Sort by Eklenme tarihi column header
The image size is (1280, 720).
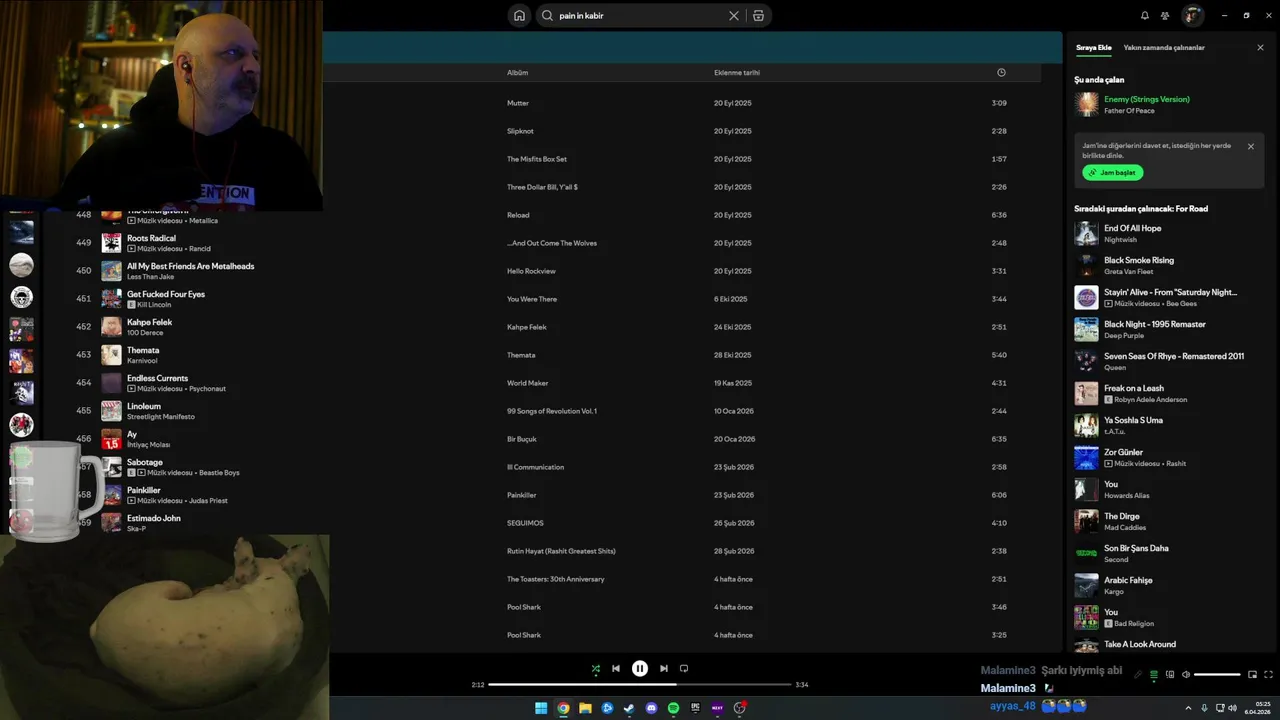pyautogui.click(x=737, y=73)
